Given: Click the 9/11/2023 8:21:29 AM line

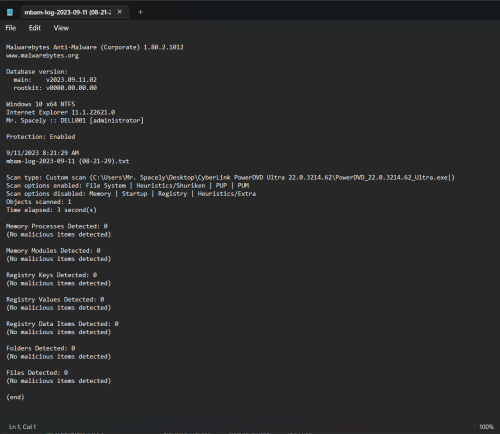Looking at the screenshot, I should coord(42,153).
